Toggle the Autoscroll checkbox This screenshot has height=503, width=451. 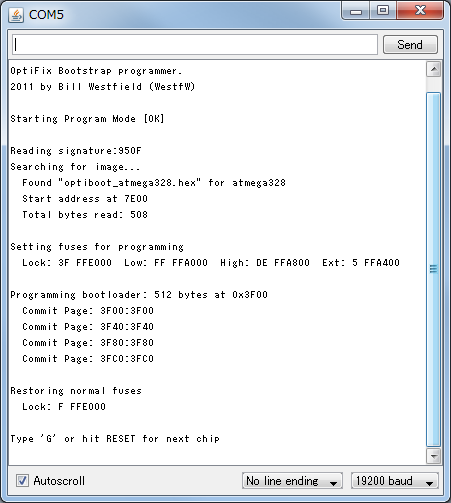tap(22, 481)
